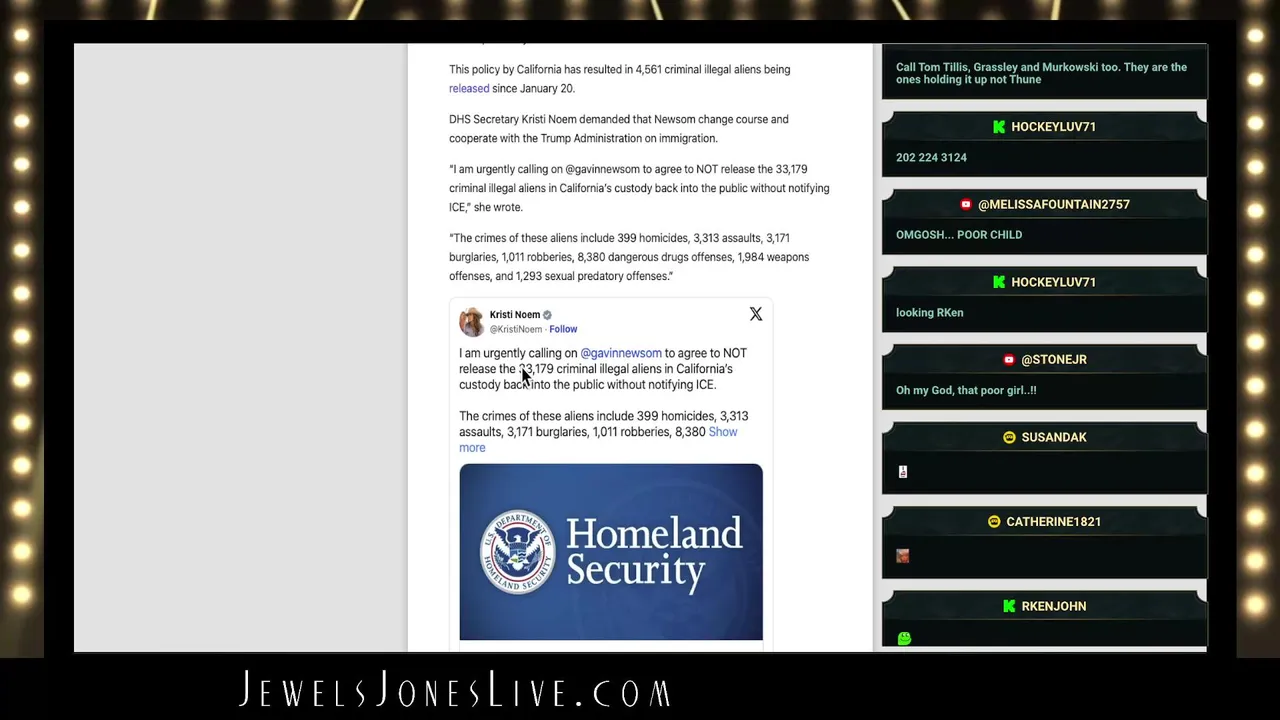Select paragraph starting 'This policy by California'
This screenshot has width=1280, height=720.
point(620,79)
